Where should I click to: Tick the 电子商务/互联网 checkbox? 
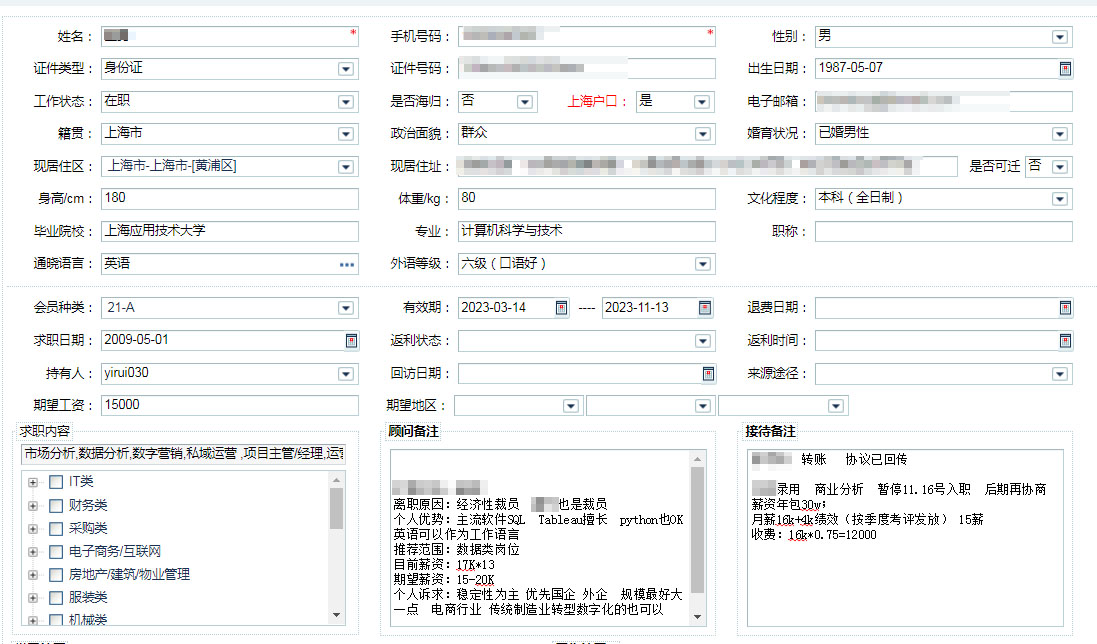click(56, 552)
